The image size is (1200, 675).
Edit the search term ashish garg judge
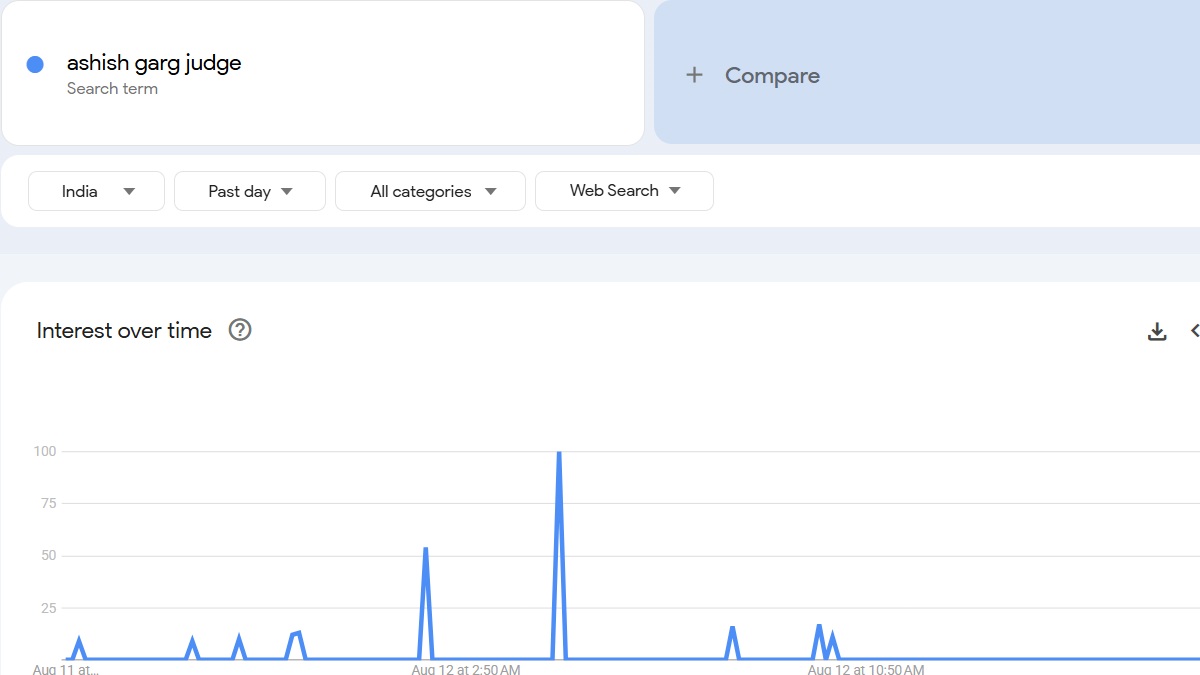(154, 63)
